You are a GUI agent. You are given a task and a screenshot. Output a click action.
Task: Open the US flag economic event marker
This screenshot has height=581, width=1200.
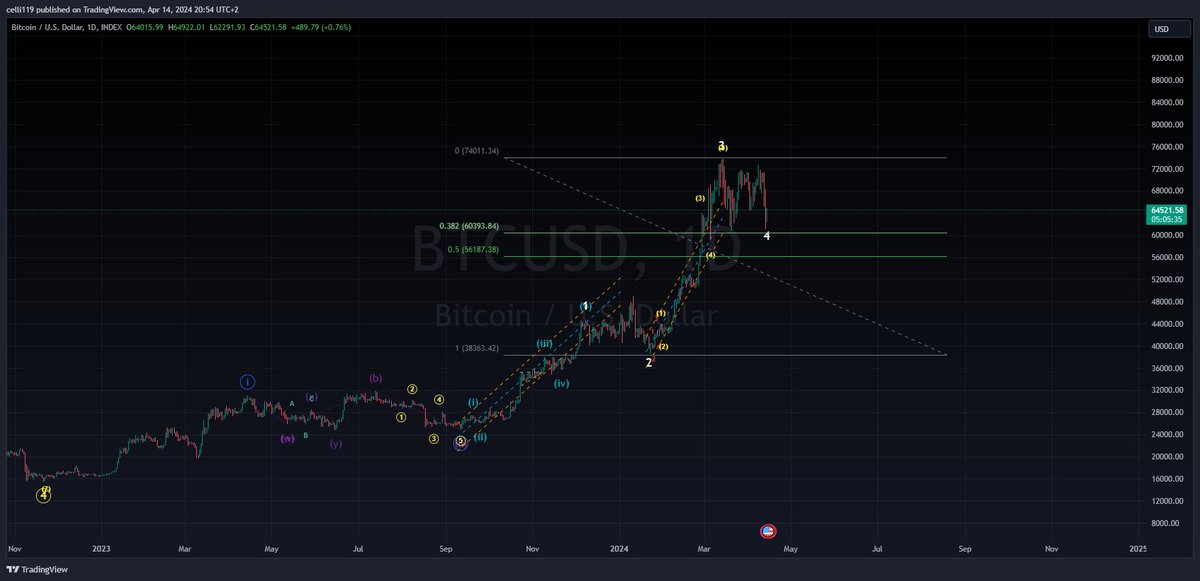click(767, 530)
